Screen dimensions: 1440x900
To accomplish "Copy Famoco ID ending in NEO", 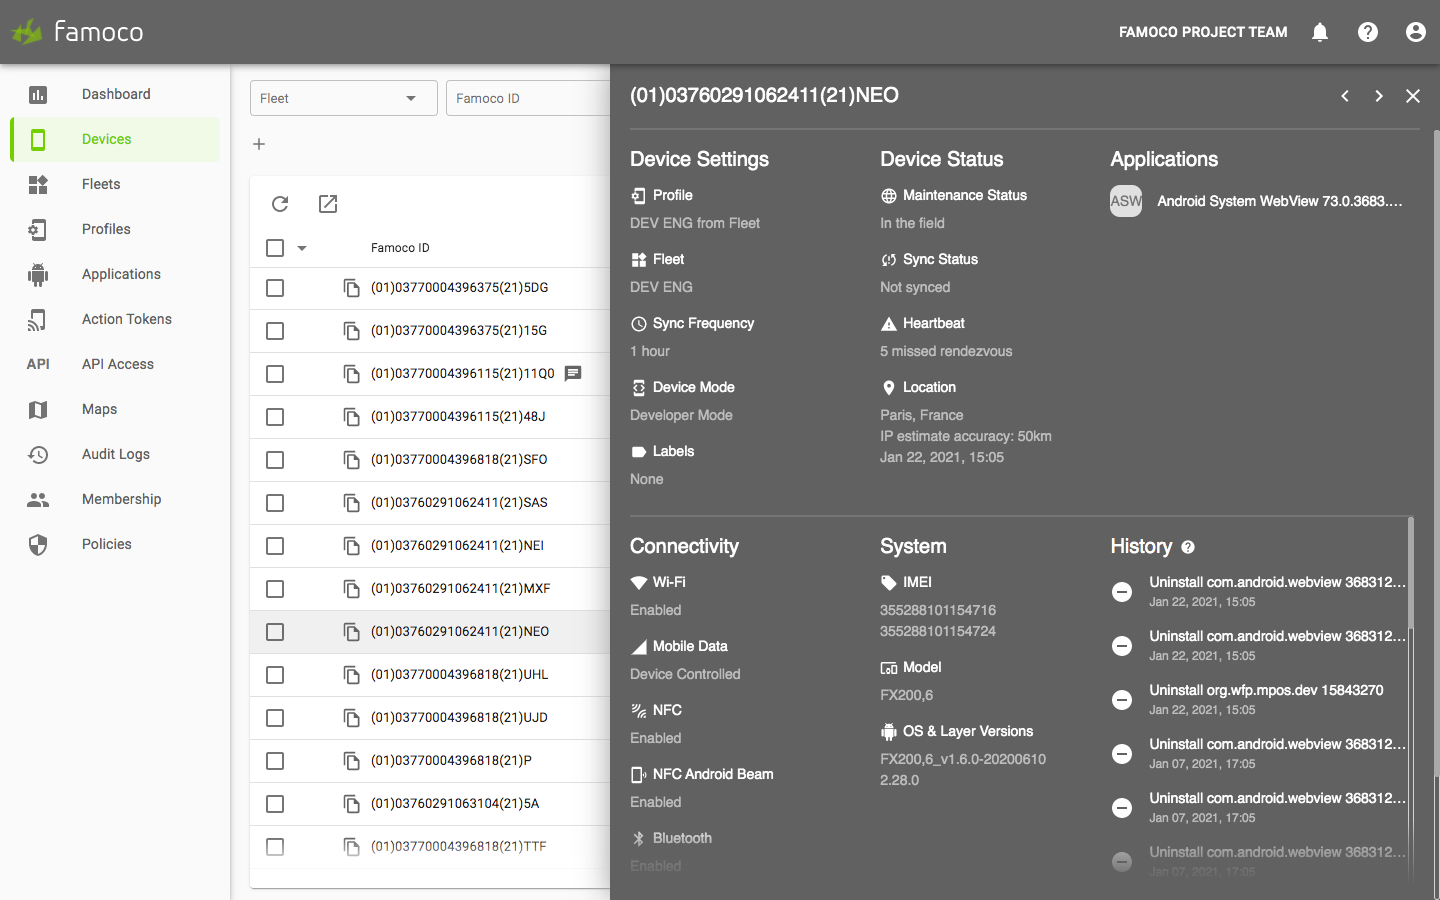I will [x=352, y=632].
